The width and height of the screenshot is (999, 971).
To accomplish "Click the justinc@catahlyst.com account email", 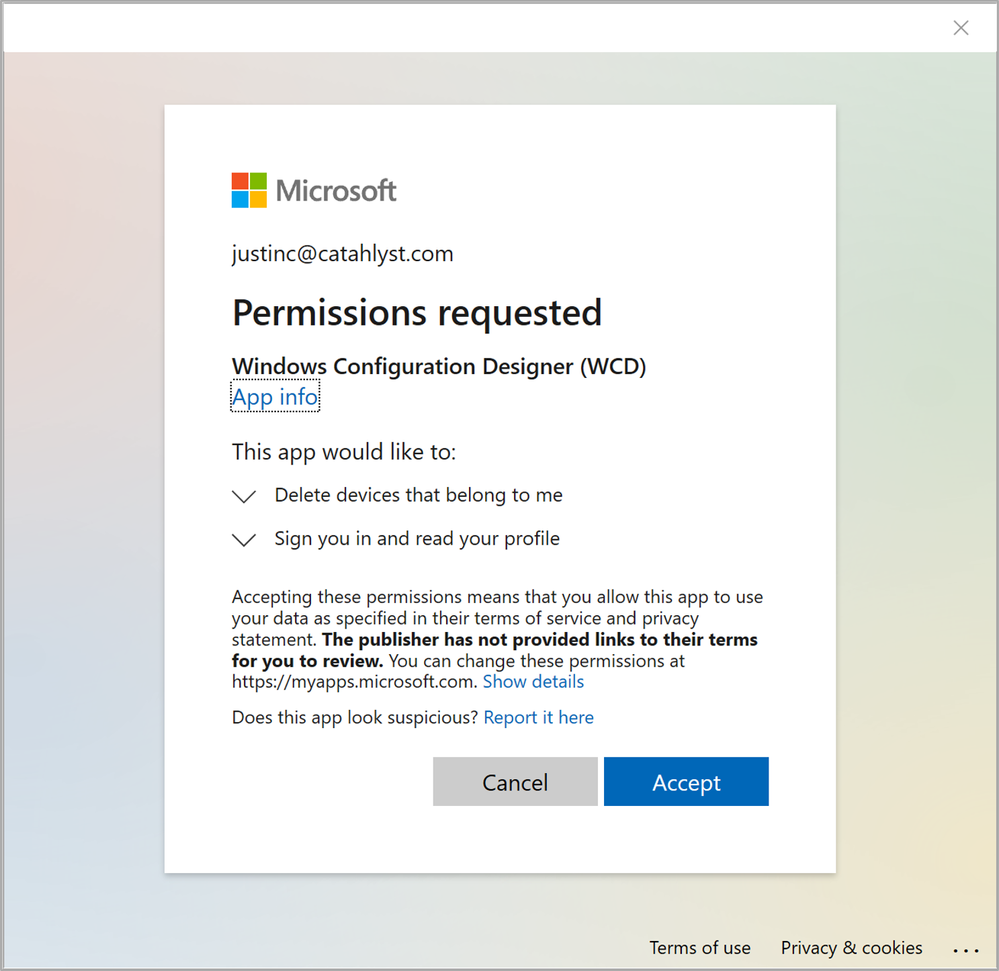I will click(343, 254).
